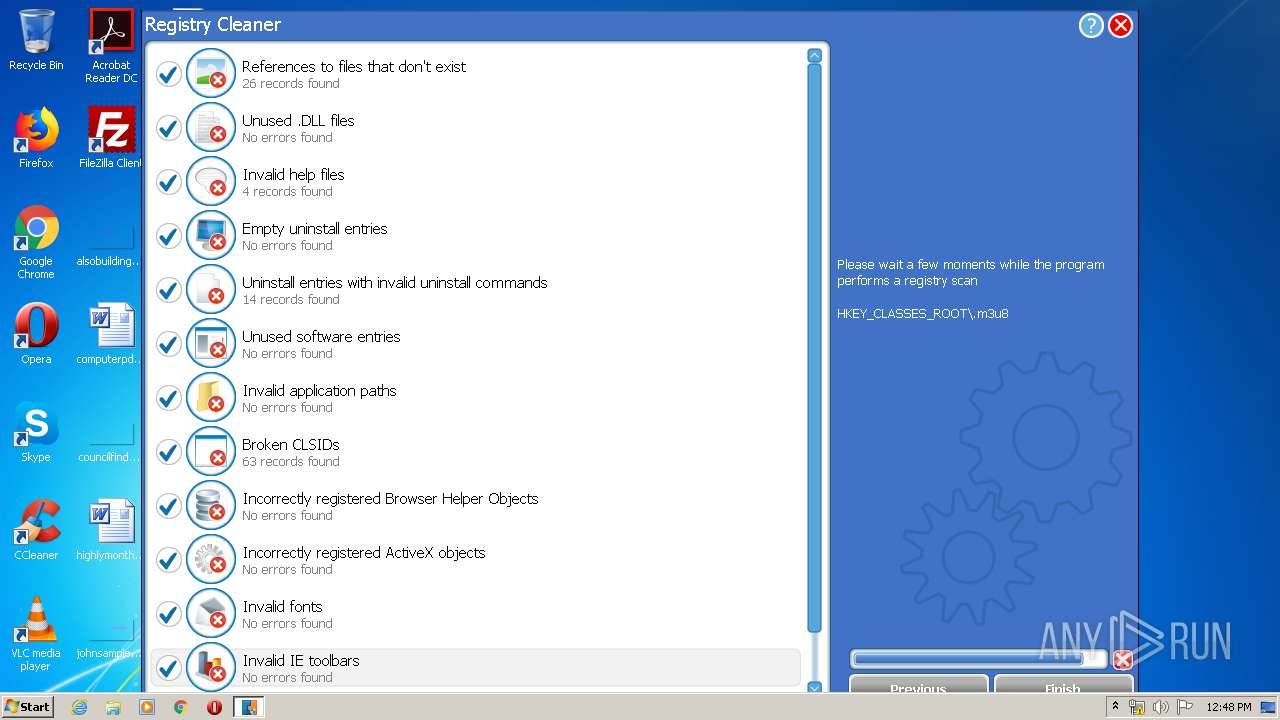
Task: Click the Browser Helper Objects category icon
Action: 211,506
